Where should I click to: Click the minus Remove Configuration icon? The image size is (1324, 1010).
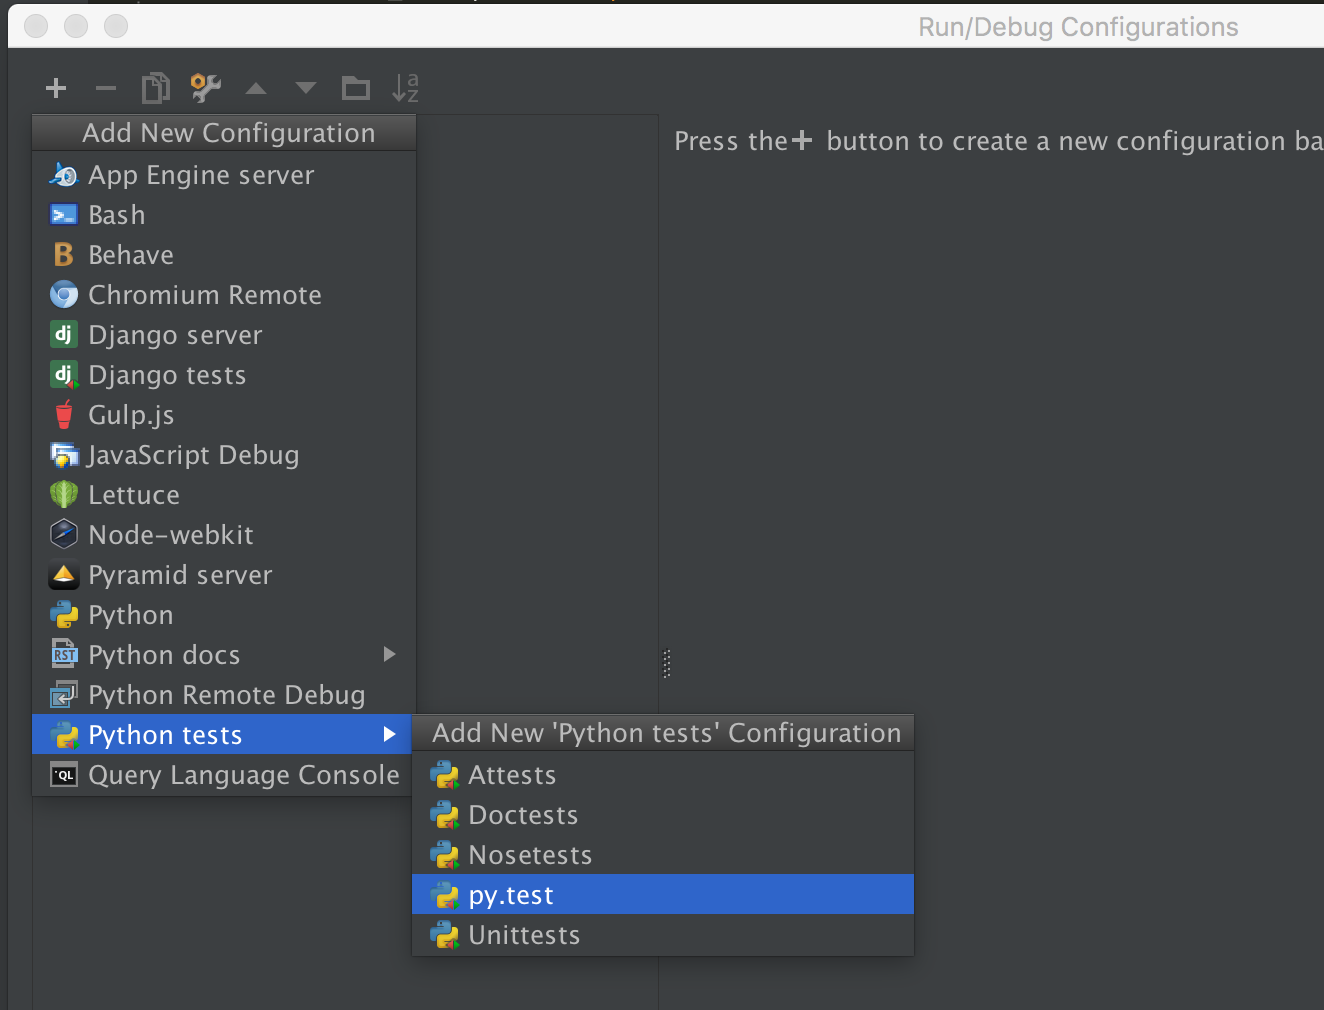(x=106, y=88)
